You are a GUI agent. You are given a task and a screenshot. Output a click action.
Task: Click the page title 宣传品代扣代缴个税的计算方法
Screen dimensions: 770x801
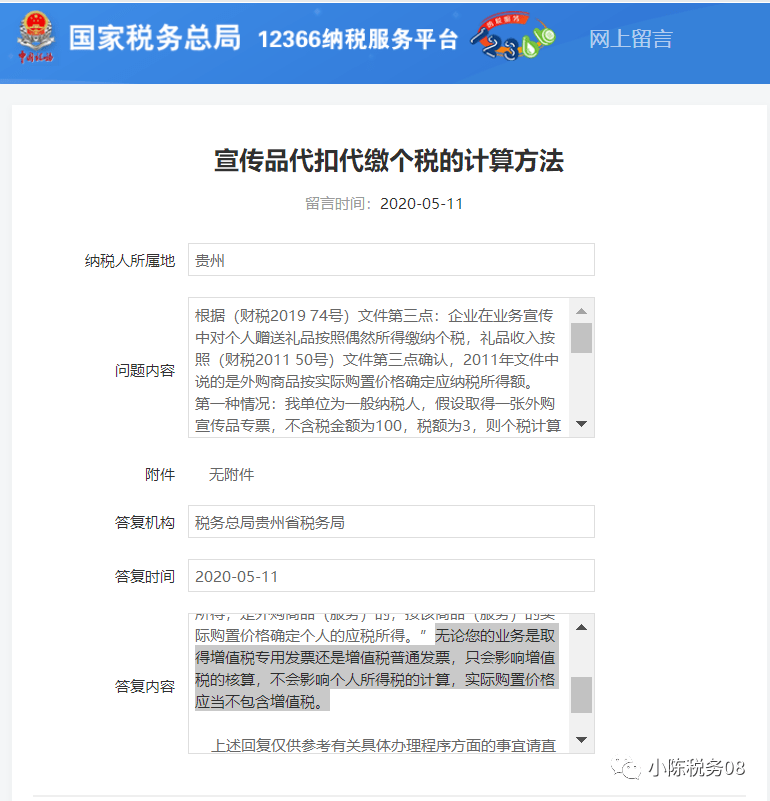tap(389, 161)
